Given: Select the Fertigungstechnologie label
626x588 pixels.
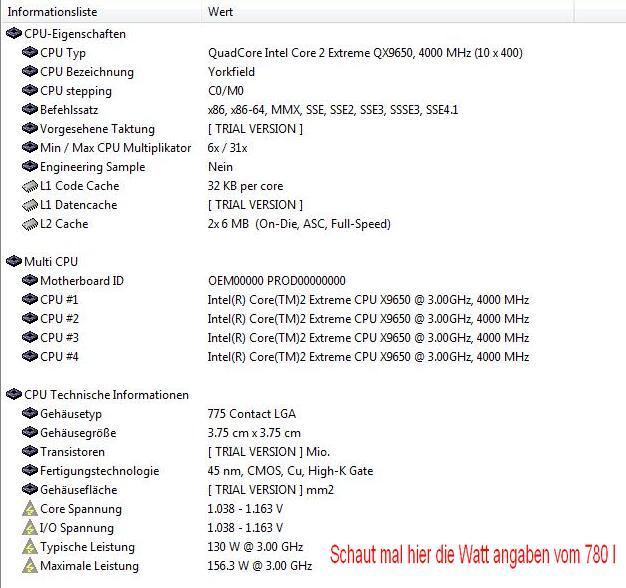Looking at the screenshot, I should tap(100, 471).
